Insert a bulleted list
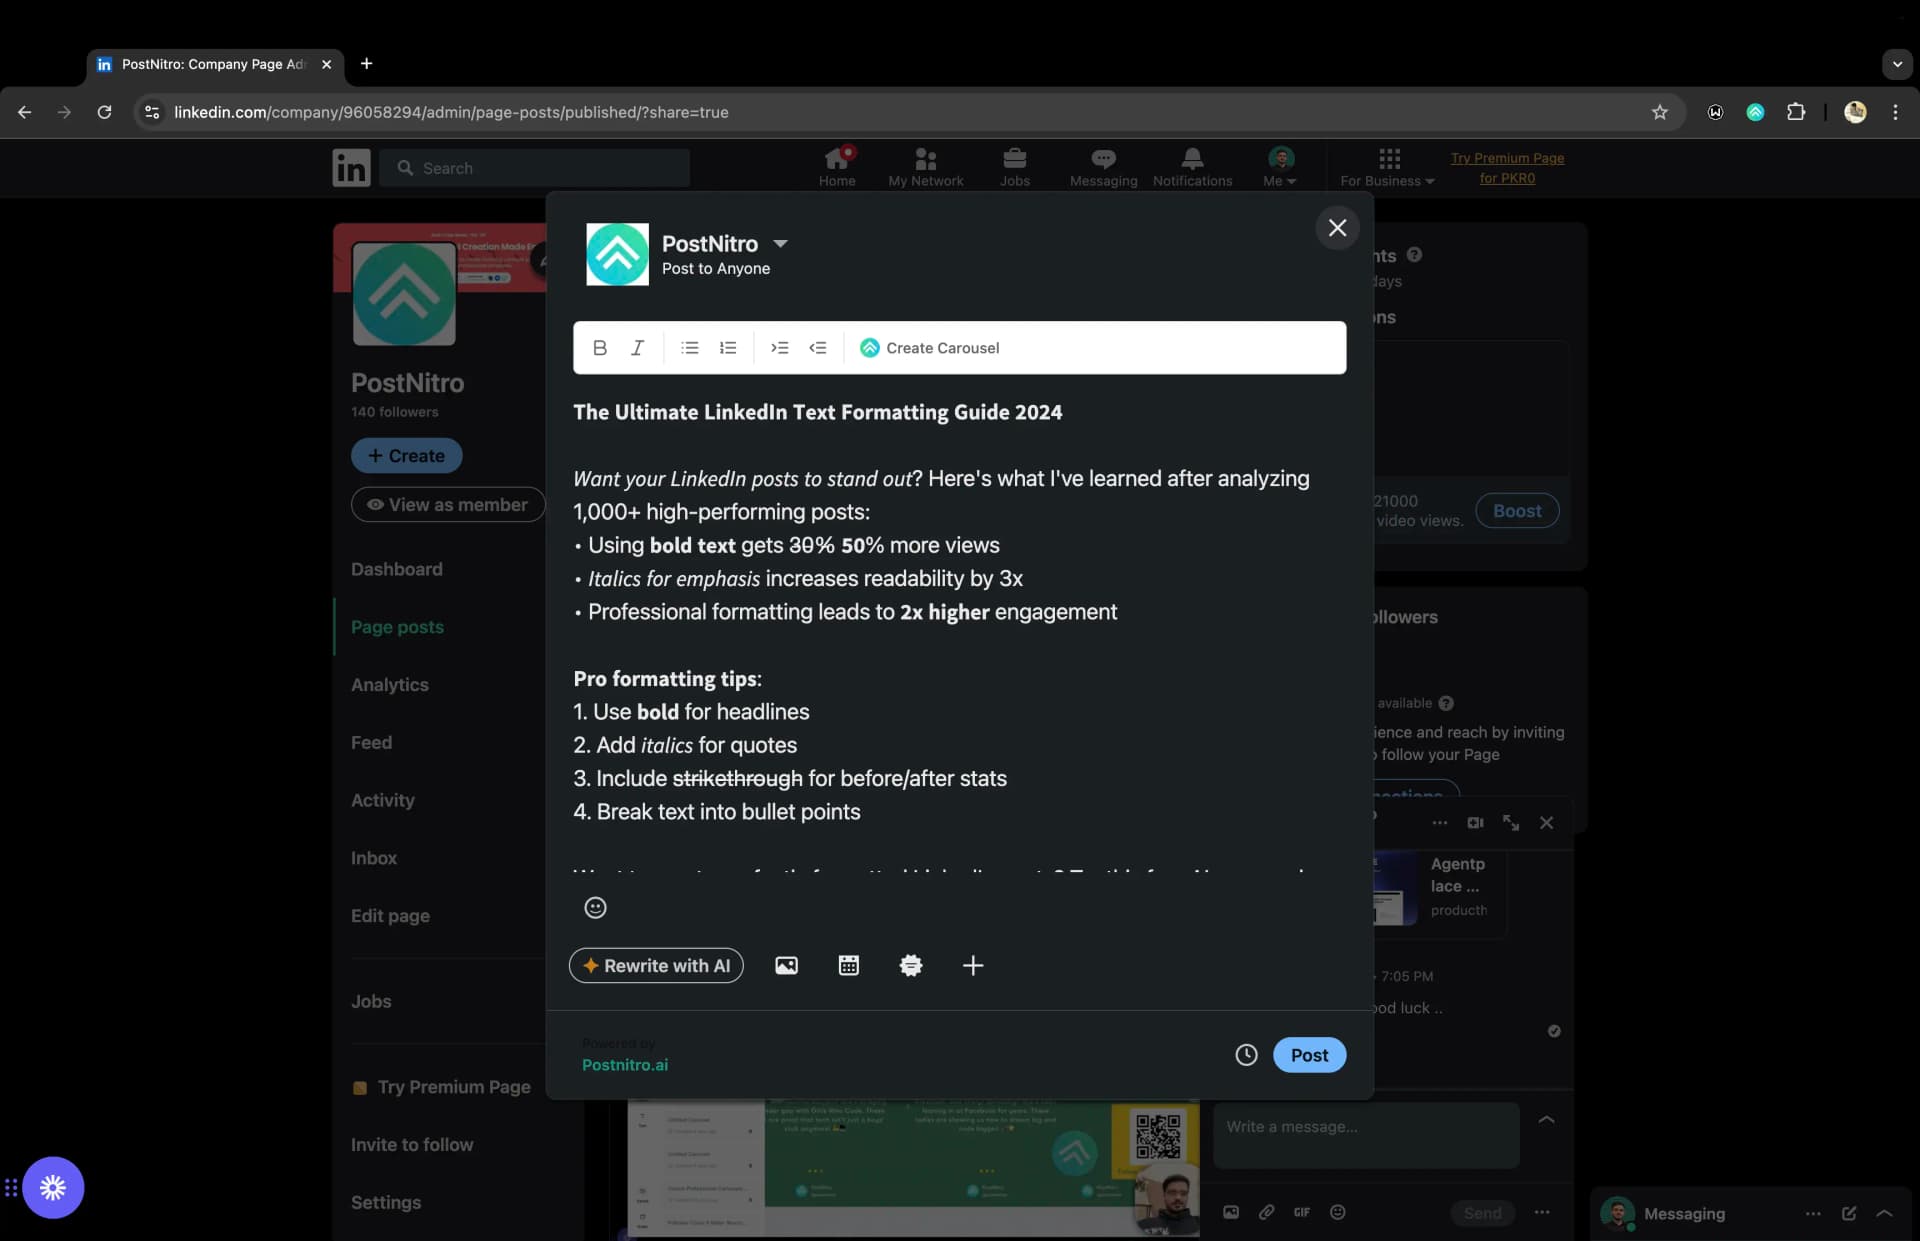 point(689,347)
